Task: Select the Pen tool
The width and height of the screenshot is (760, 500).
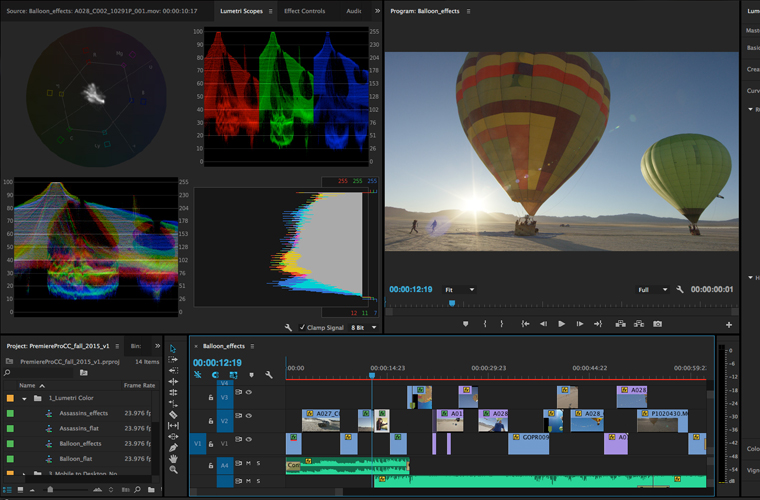Action: [x=173, y=448]
